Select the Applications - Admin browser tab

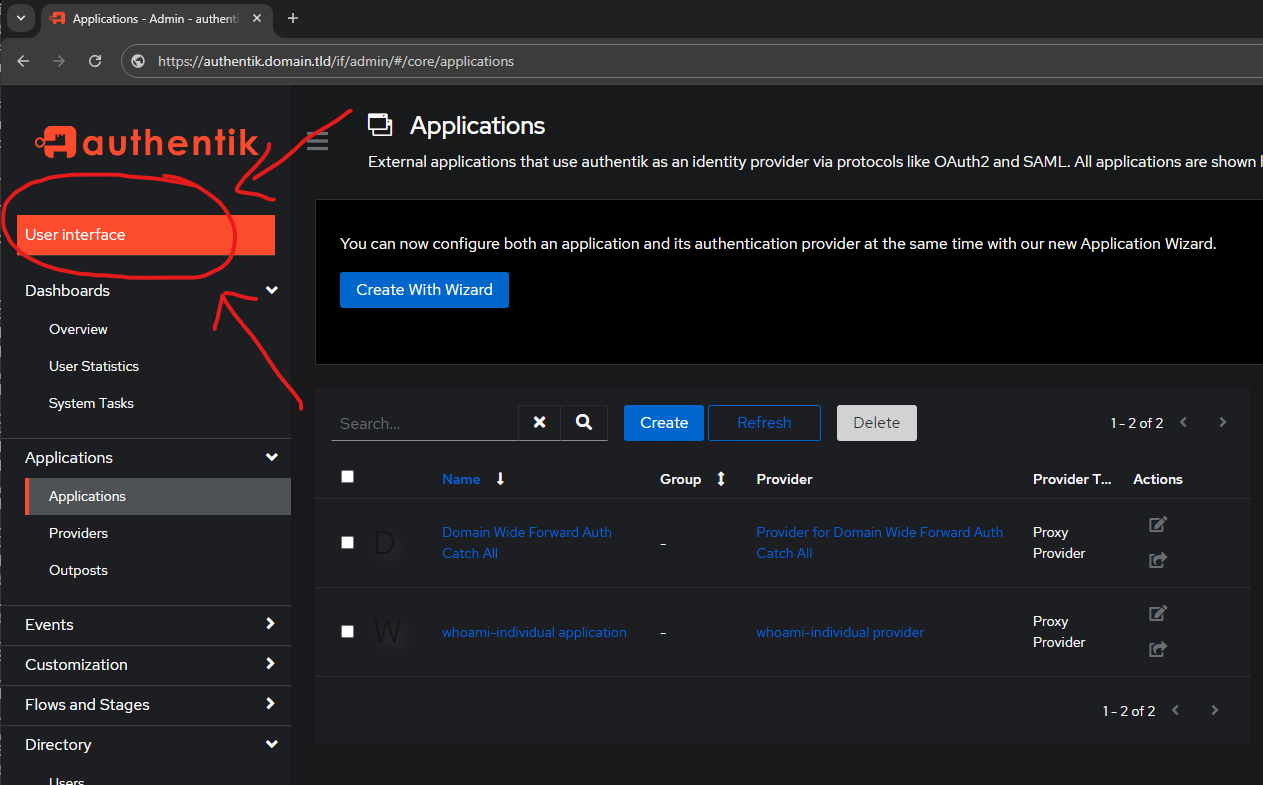(157, 19)
